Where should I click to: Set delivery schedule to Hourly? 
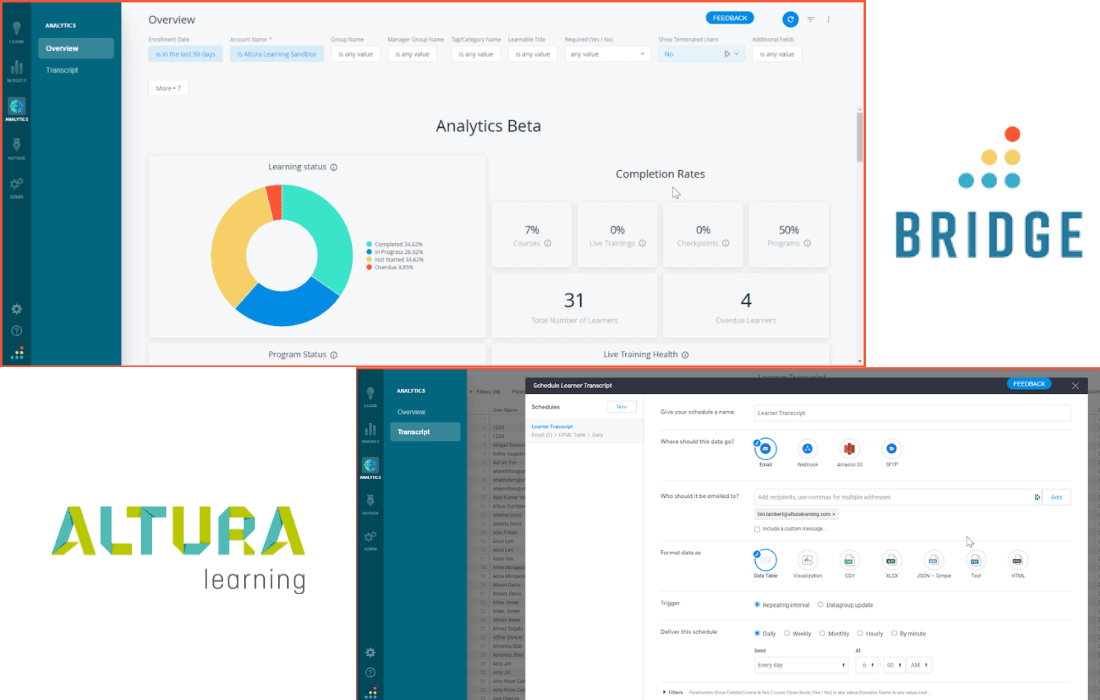click(x=860, y=633)
